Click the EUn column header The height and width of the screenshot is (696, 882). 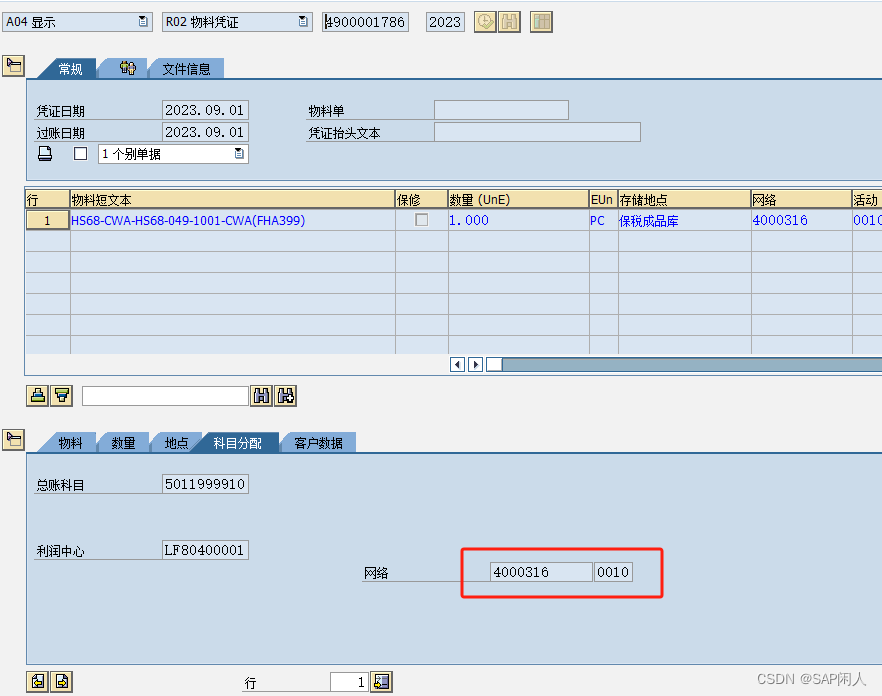click(x=604, y=200)
